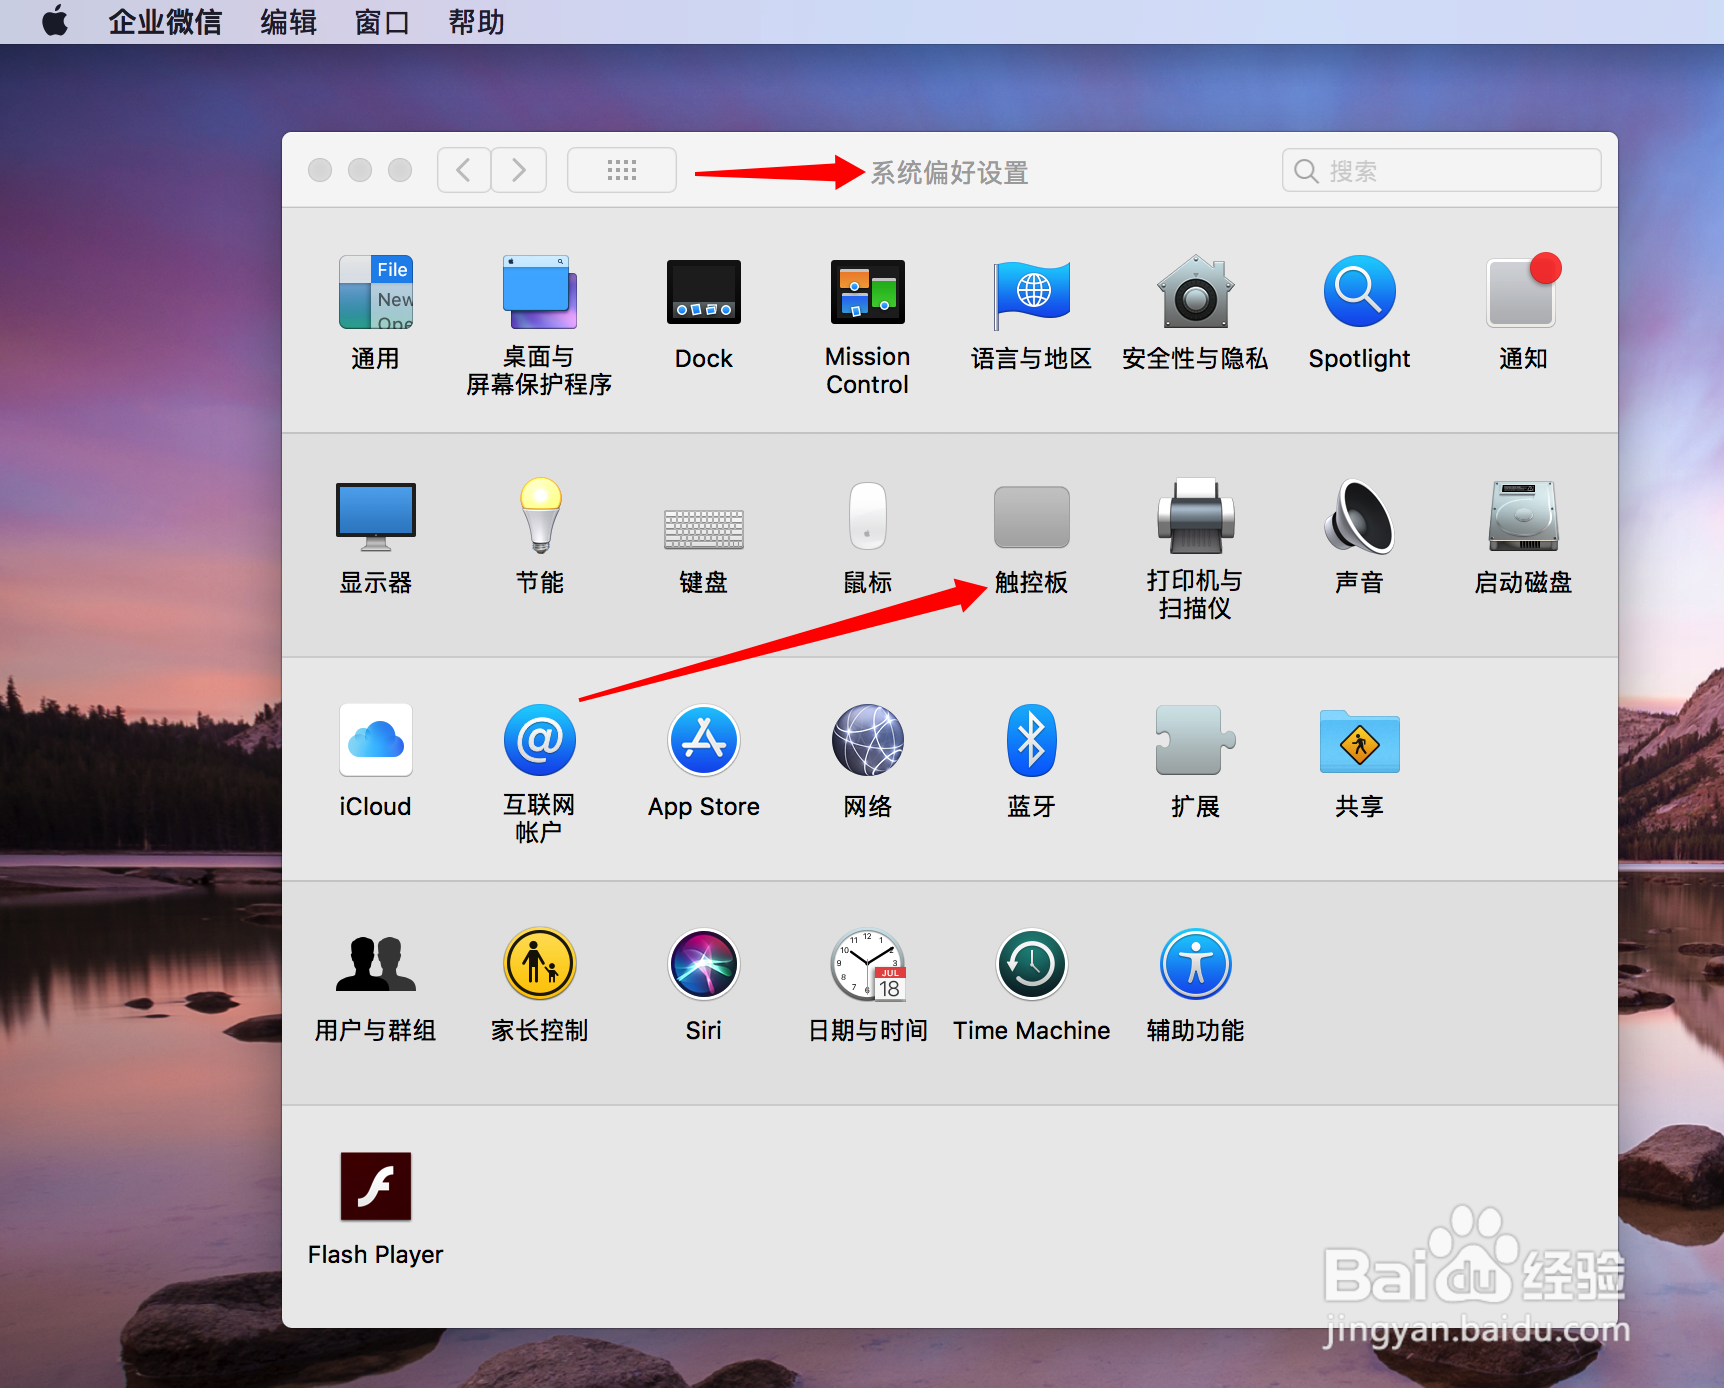This screenshot has width=1724, height=1388.
Task: Open 安全性与隐私 preferences
Action: tap(1195, 292)
